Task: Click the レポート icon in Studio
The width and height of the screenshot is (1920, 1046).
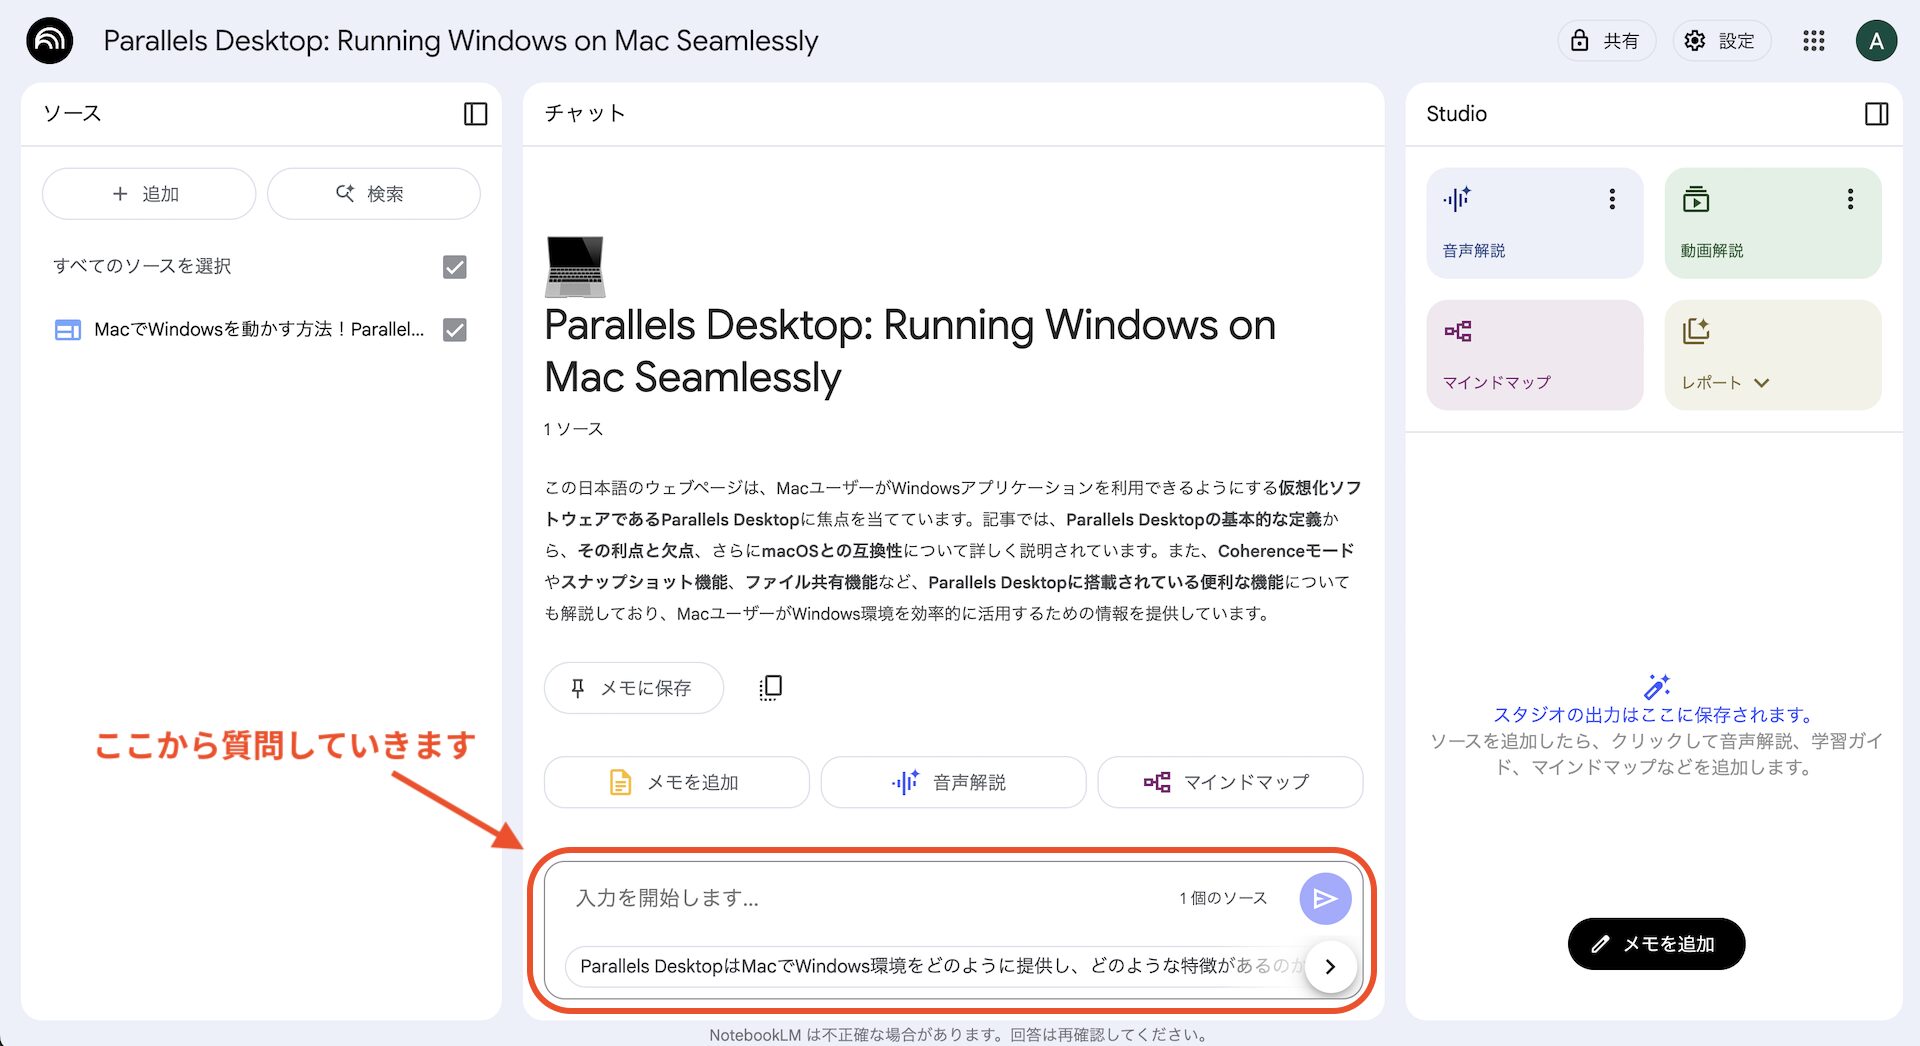Action: coord(1696,331)
